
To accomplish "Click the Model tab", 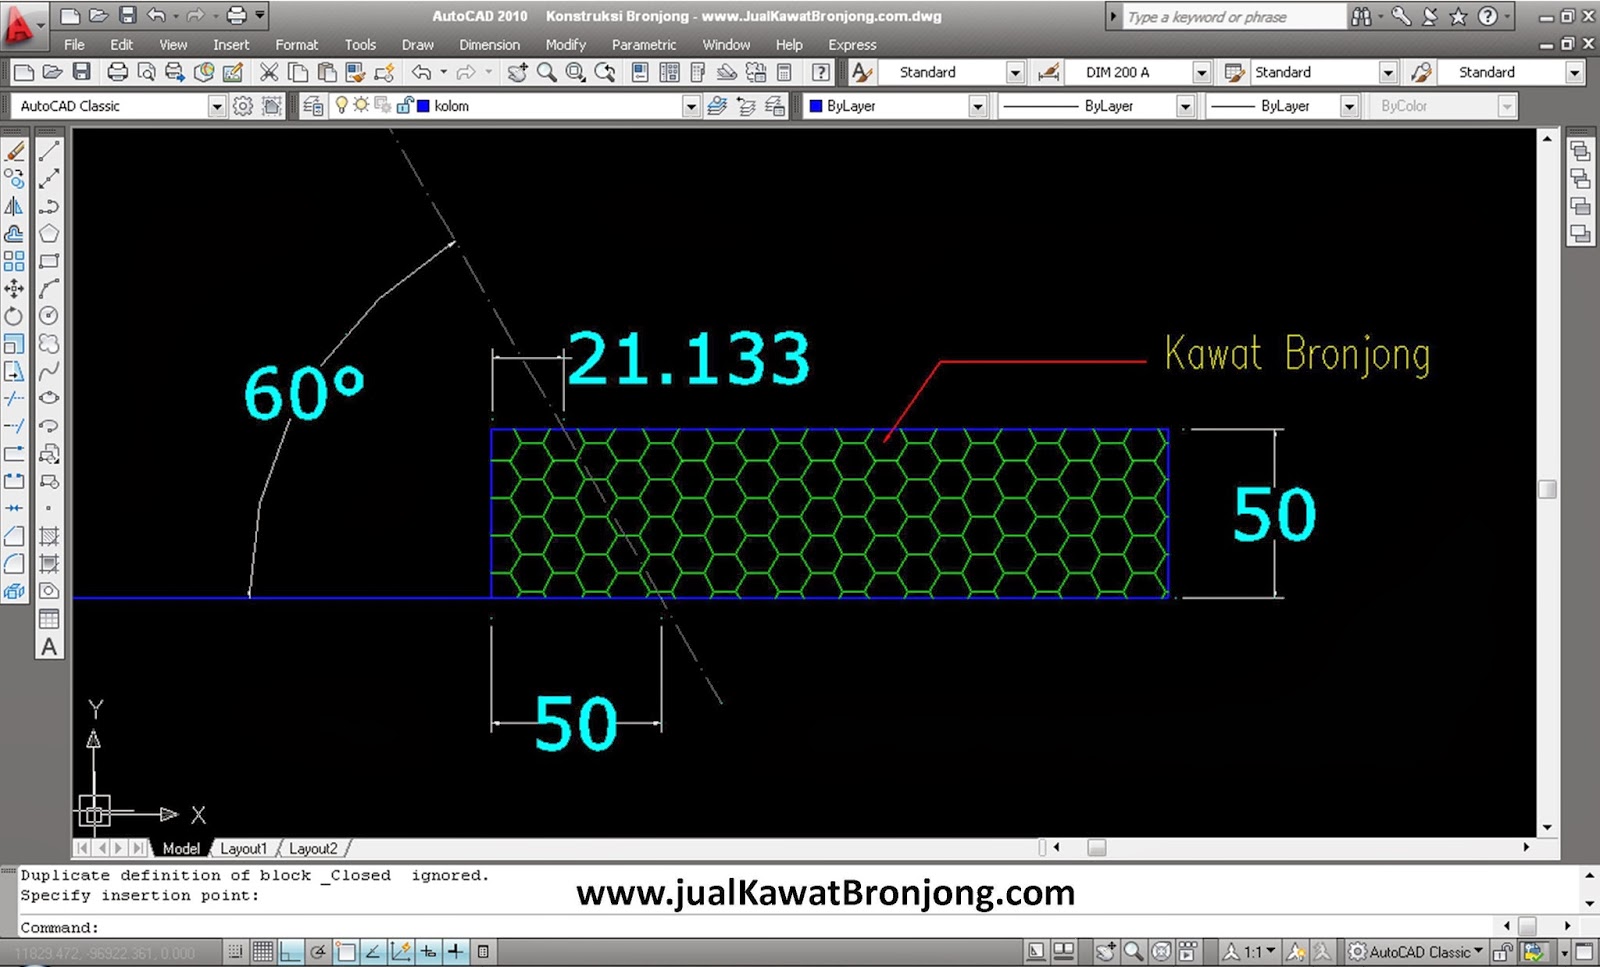I will [x=181, y=848].
